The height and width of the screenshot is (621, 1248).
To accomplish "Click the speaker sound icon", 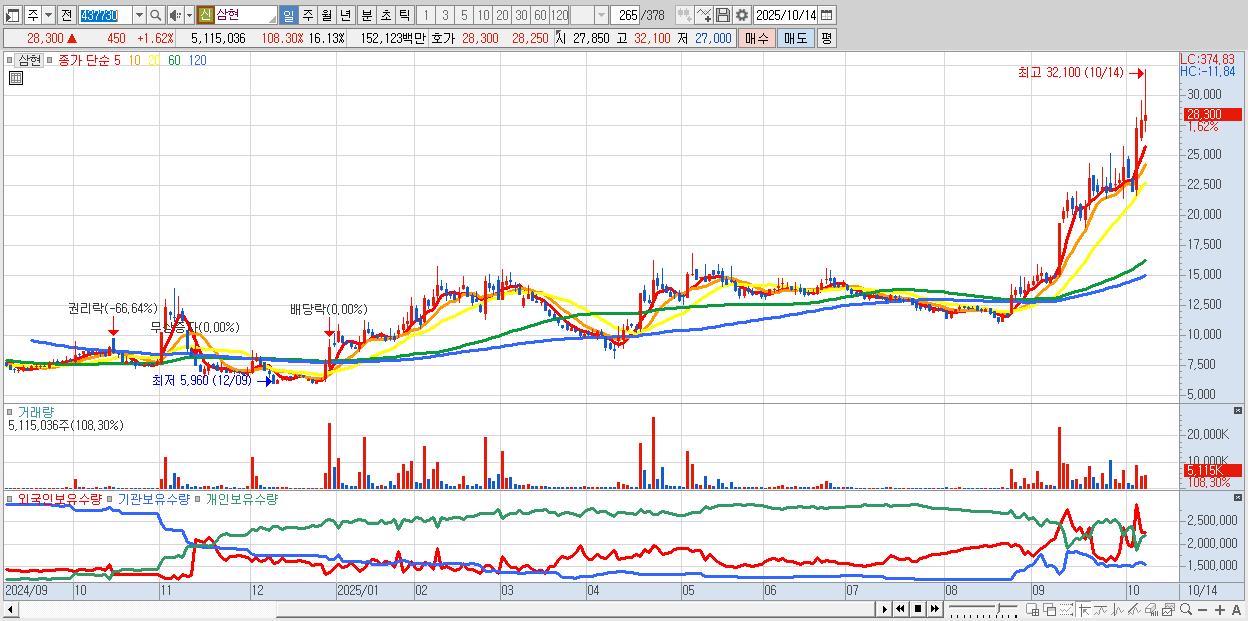I will click(x=175, y=15).
